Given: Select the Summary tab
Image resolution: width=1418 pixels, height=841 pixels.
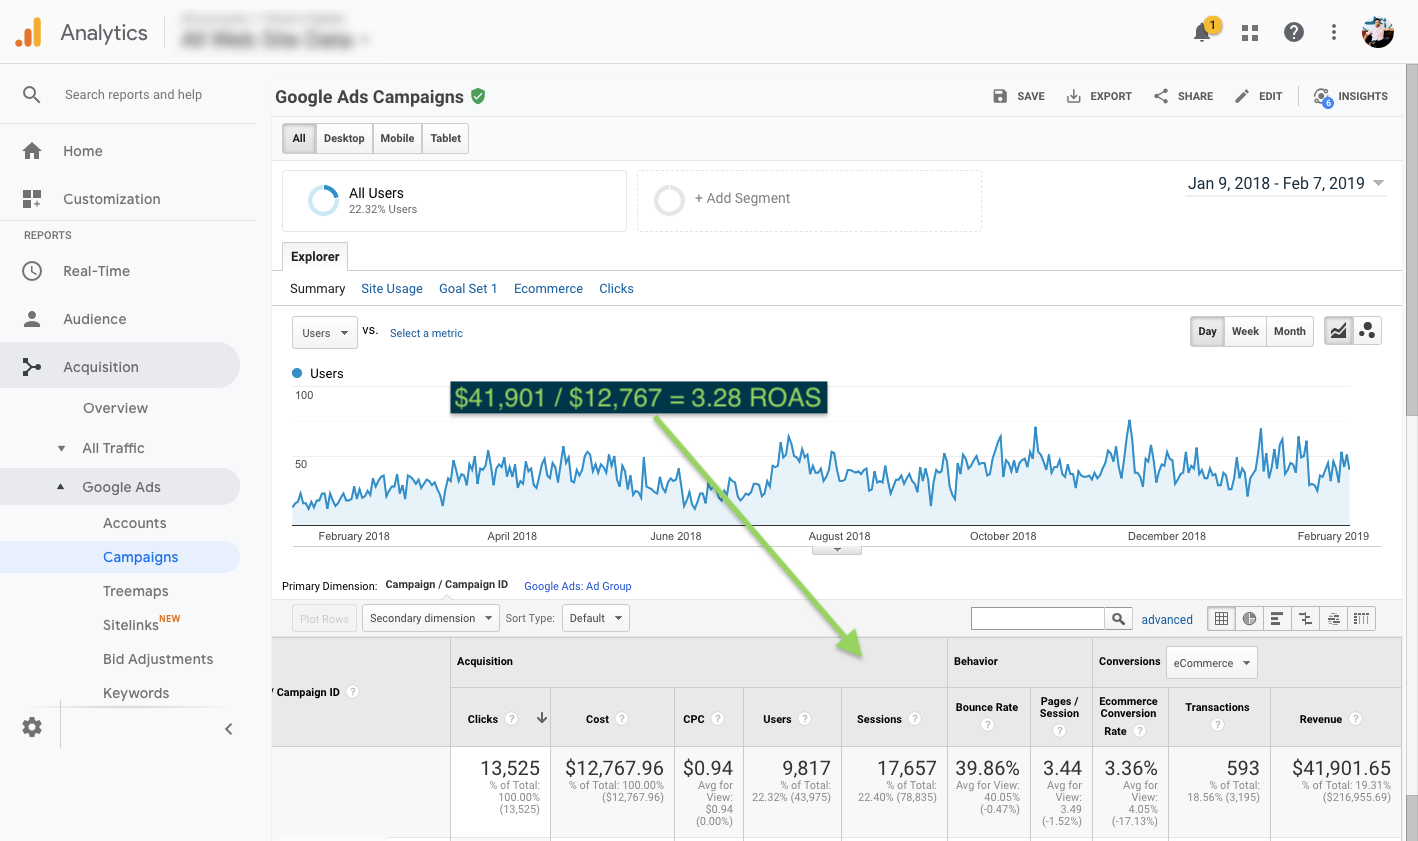Looking at the screenshot, I should [317, 288].
